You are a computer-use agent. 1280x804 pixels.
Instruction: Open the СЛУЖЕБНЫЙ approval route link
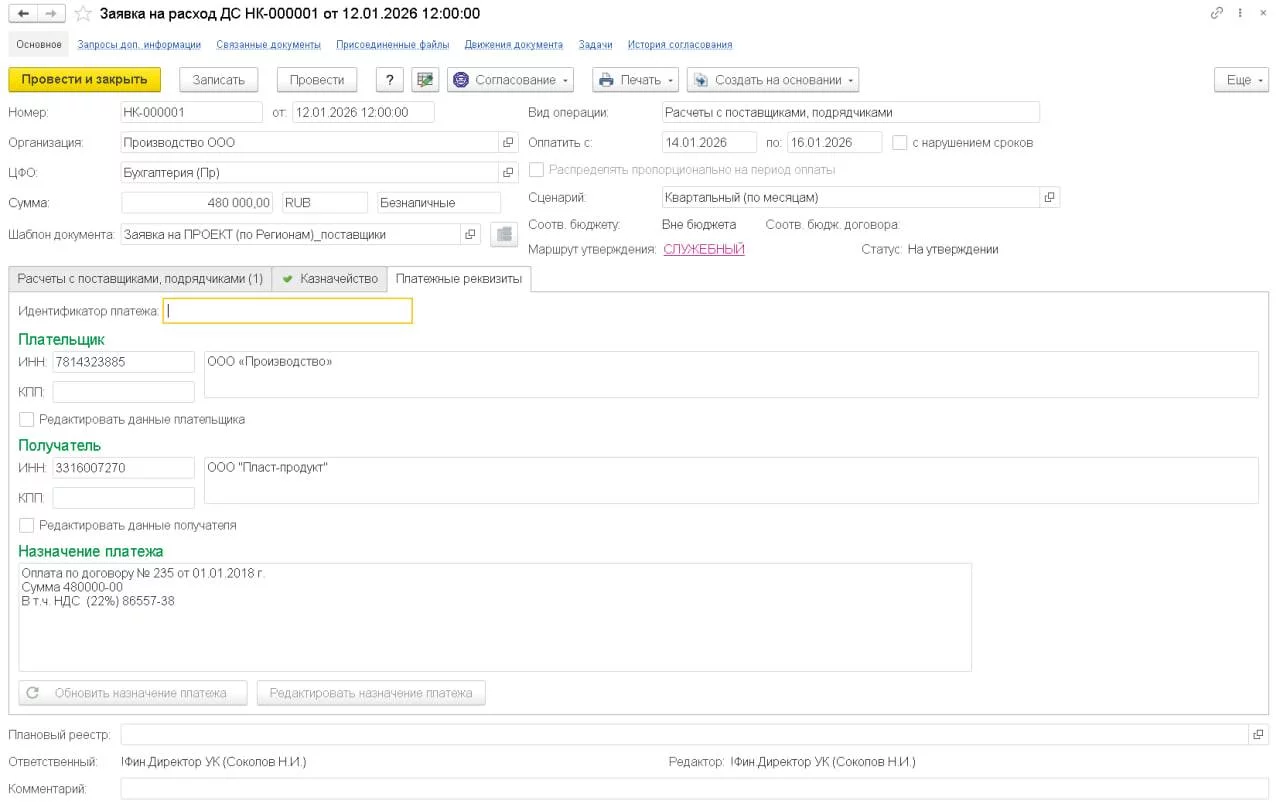point(704,250)
